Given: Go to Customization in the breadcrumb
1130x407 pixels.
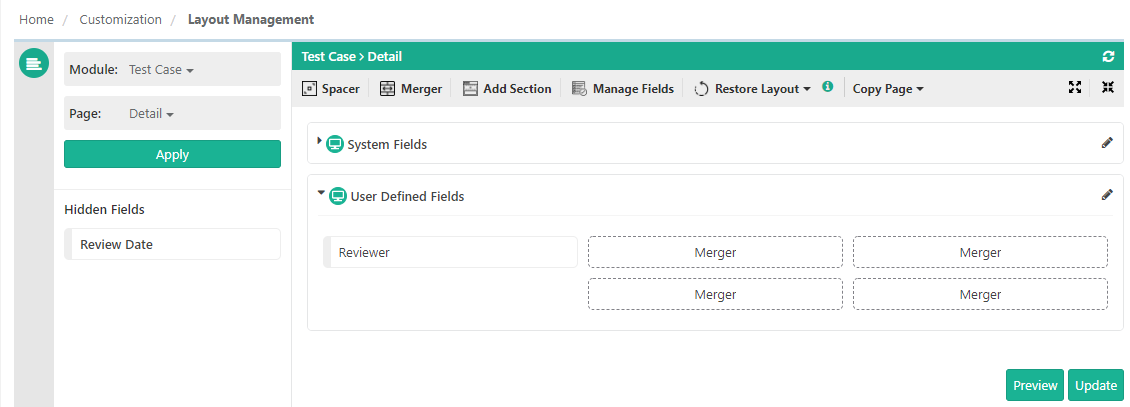Looking at the screenshot, I should [x=120, y=19].
